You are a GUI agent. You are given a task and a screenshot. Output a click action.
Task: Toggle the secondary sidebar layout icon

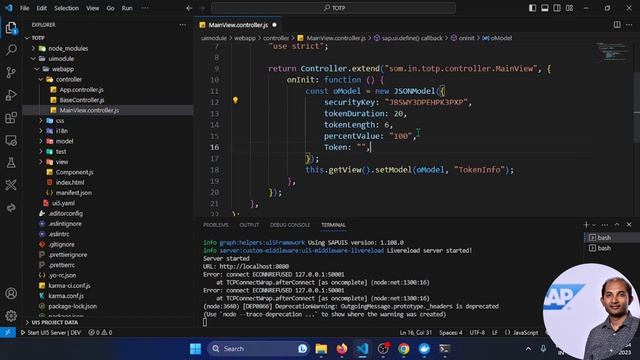click(557, 8)
